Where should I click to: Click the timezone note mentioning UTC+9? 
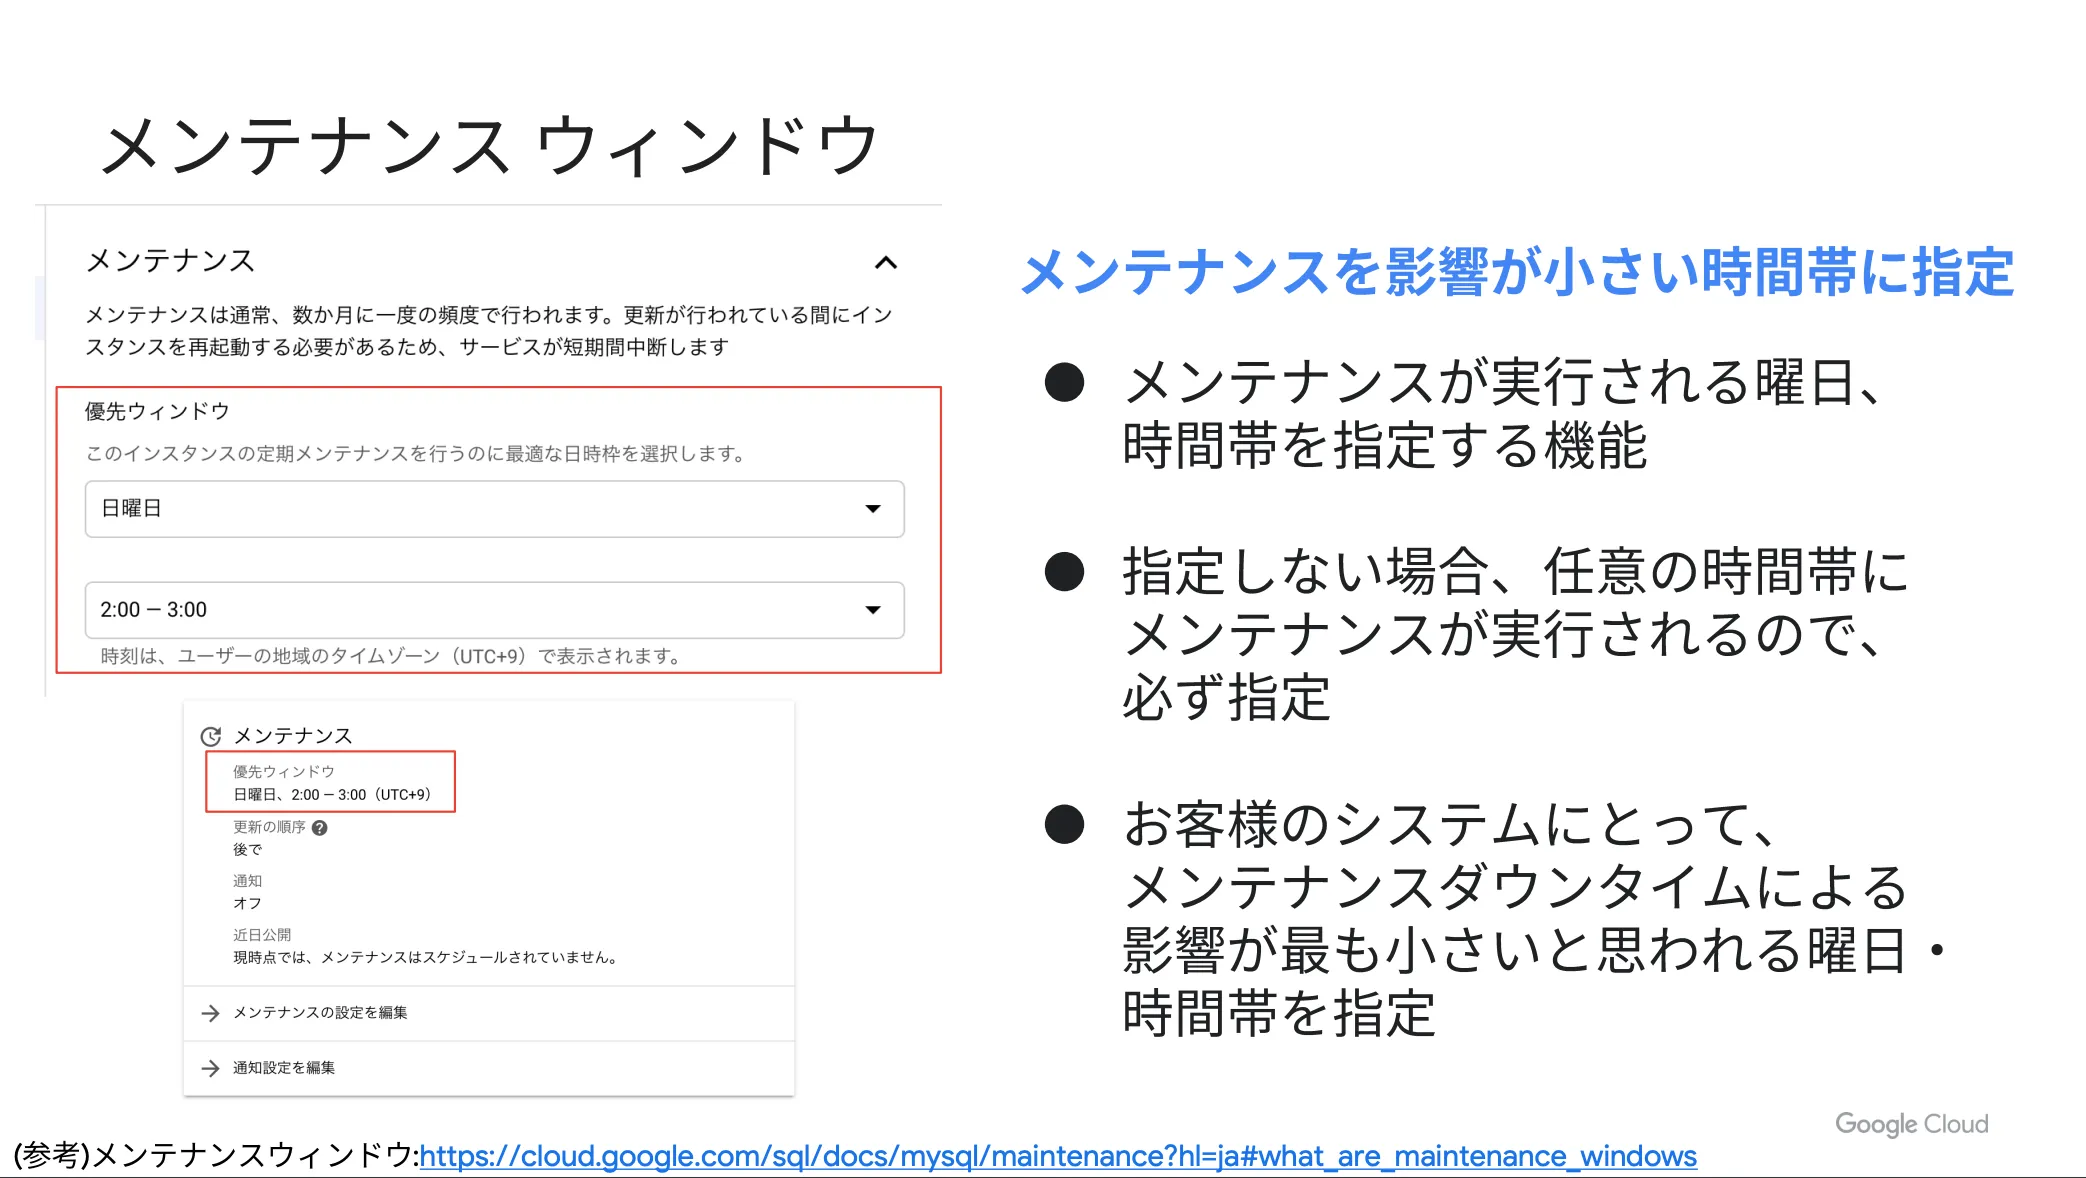[391, 656]
